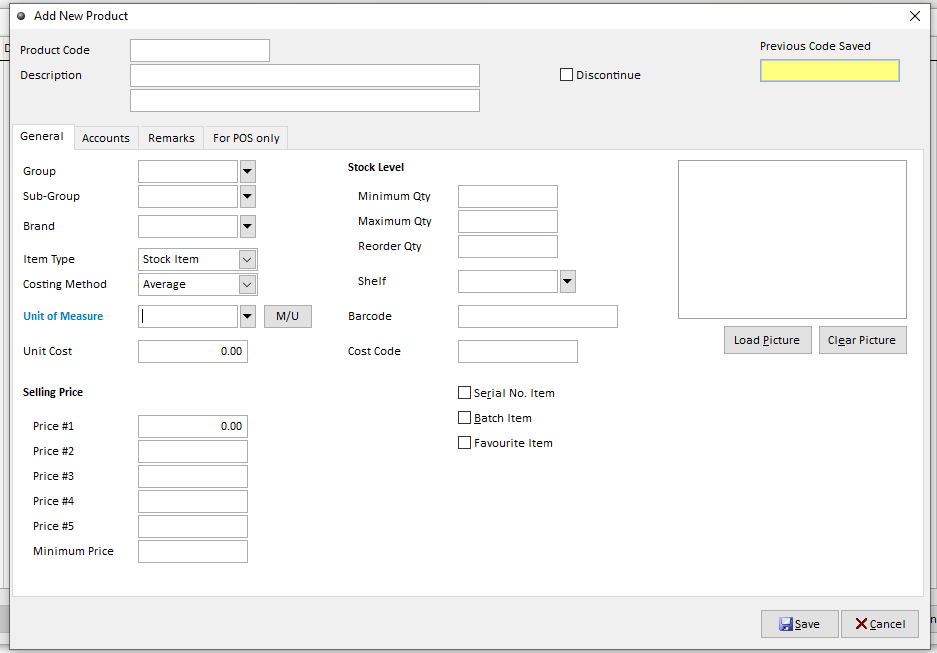Click the Unit Cost field showing 0.00
The height and width of the screenshot is (653, 937).
[193, 351]
